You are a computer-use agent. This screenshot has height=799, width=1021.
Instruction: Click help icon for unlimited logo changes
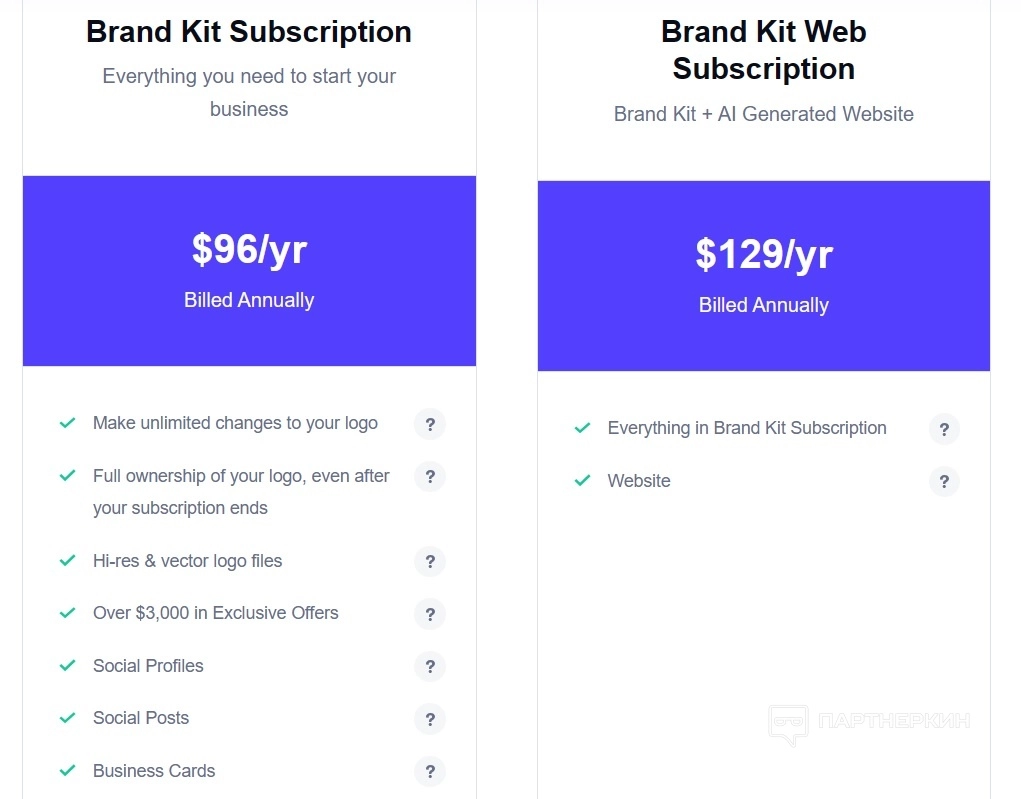tap(430, 424)
